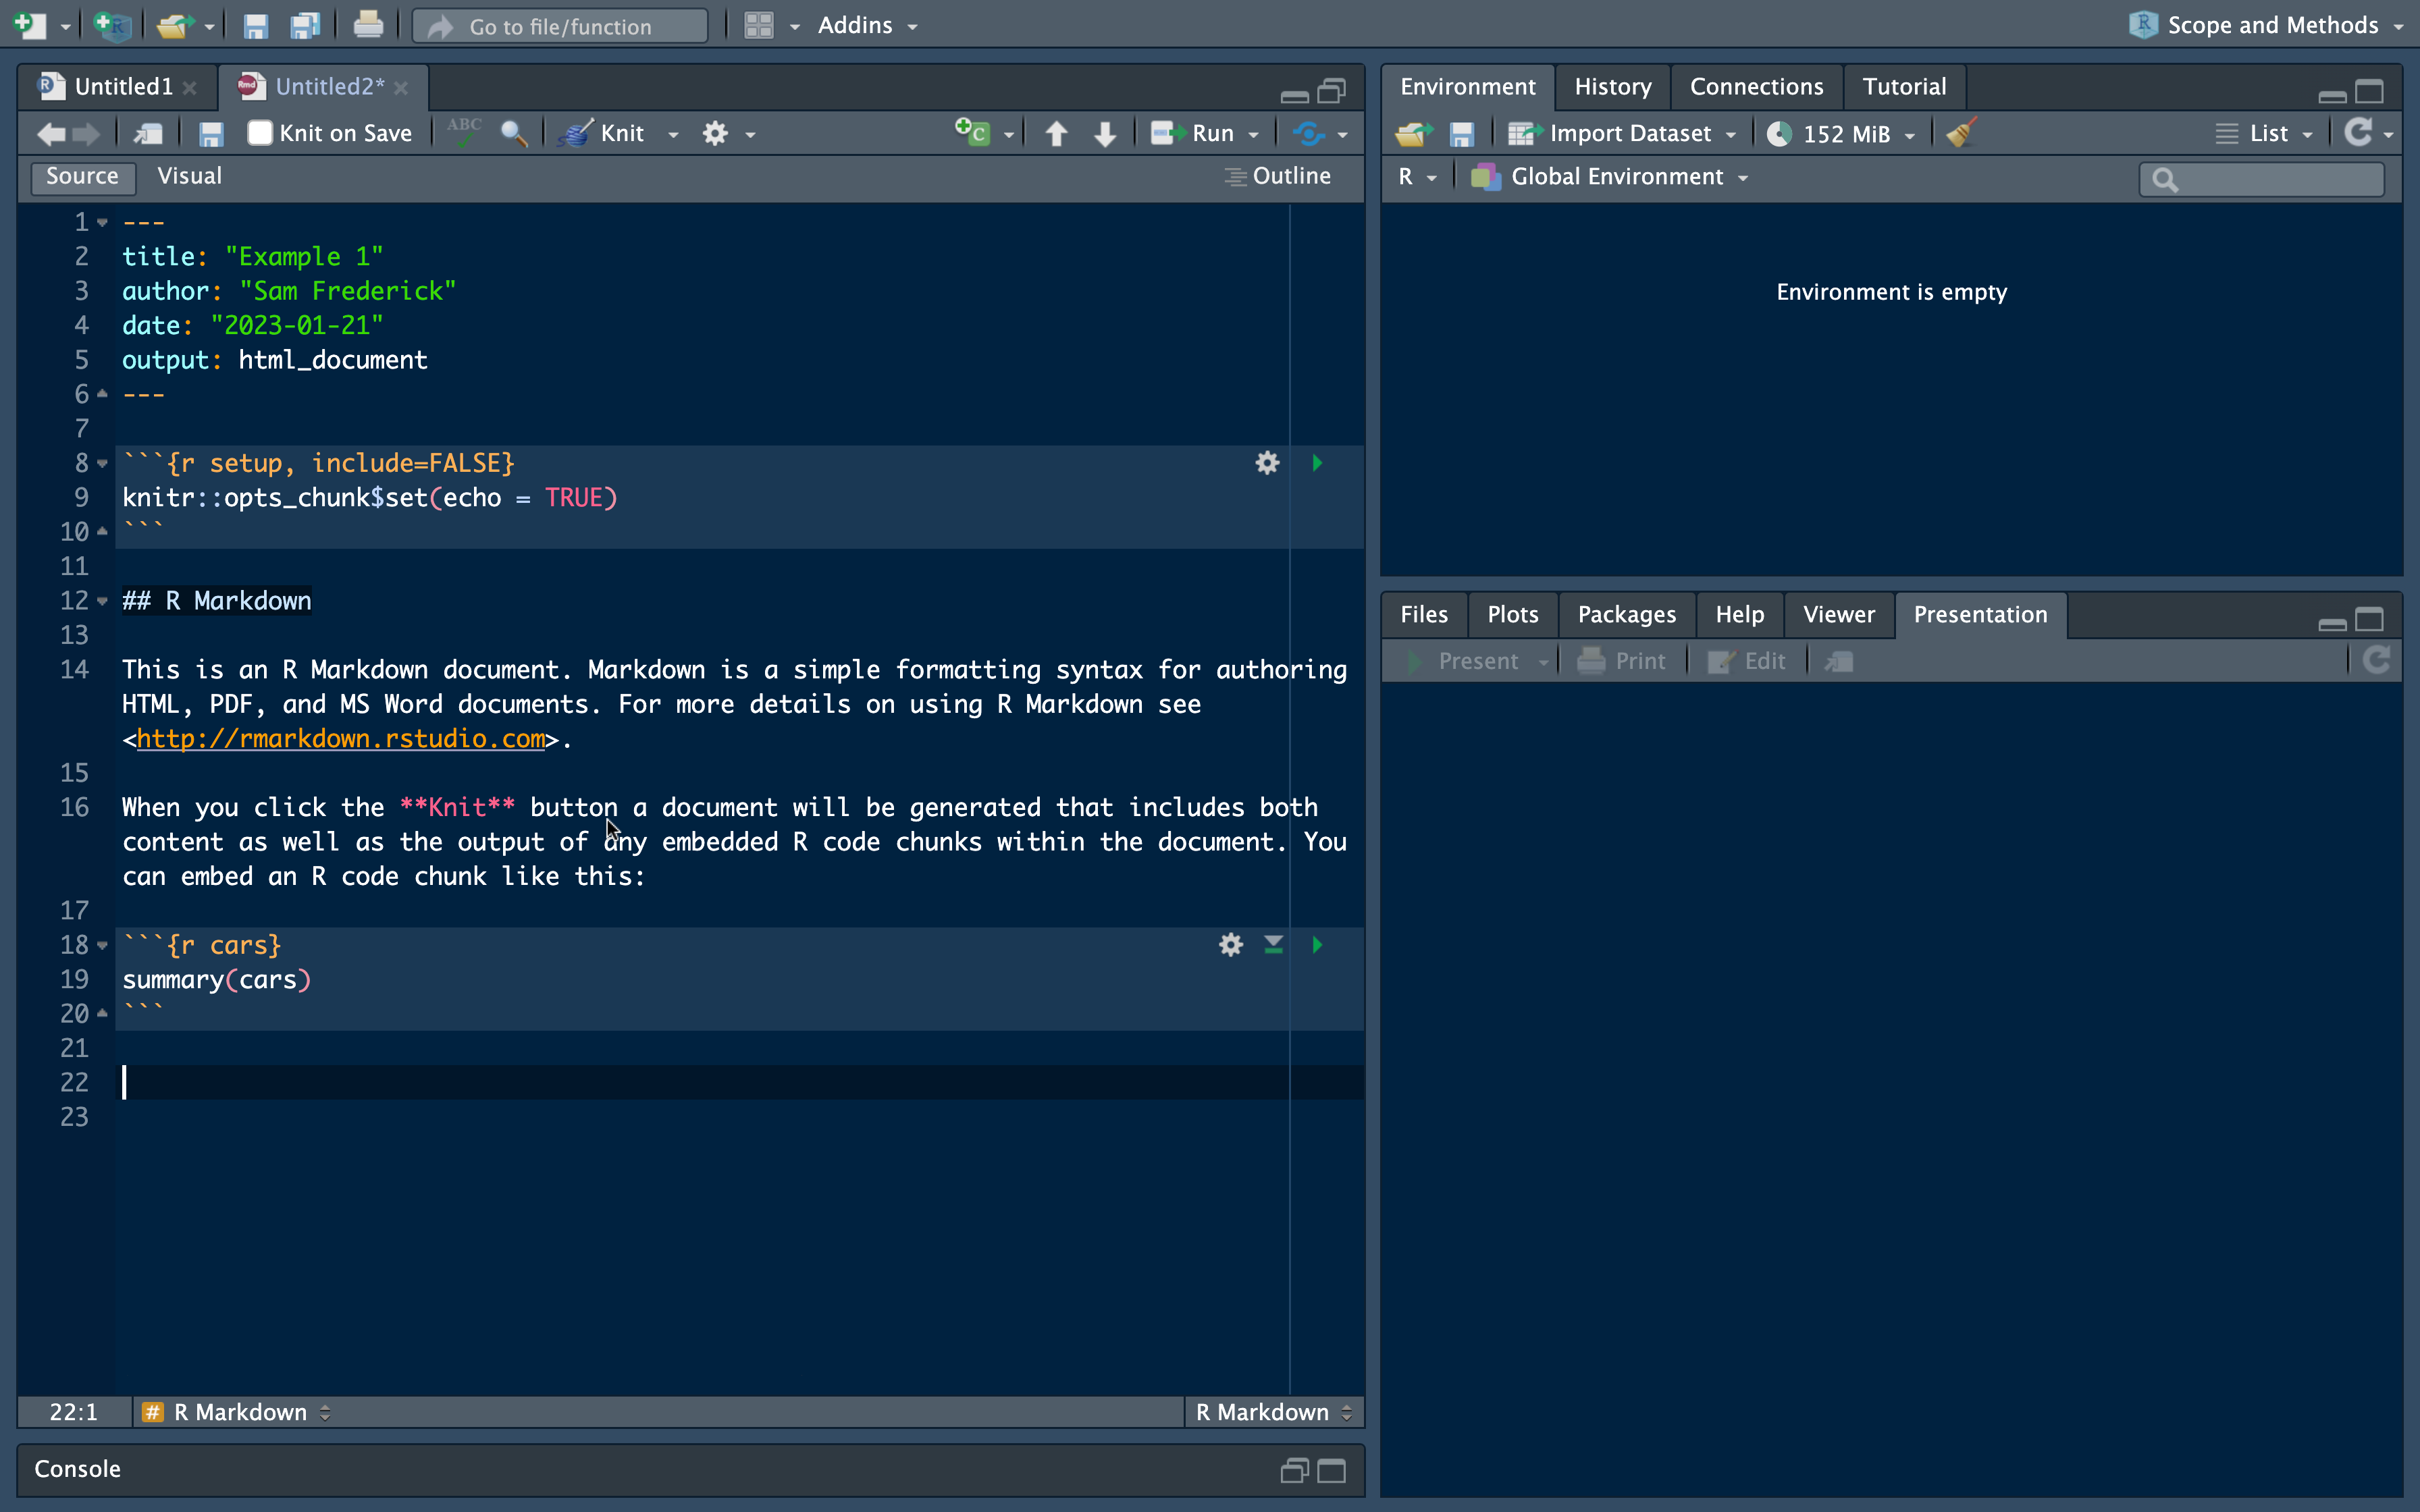Run all chunks above cars chunk
Image resolution: width=2420 pixels, height=1512 pixels.
point(1273,945)
